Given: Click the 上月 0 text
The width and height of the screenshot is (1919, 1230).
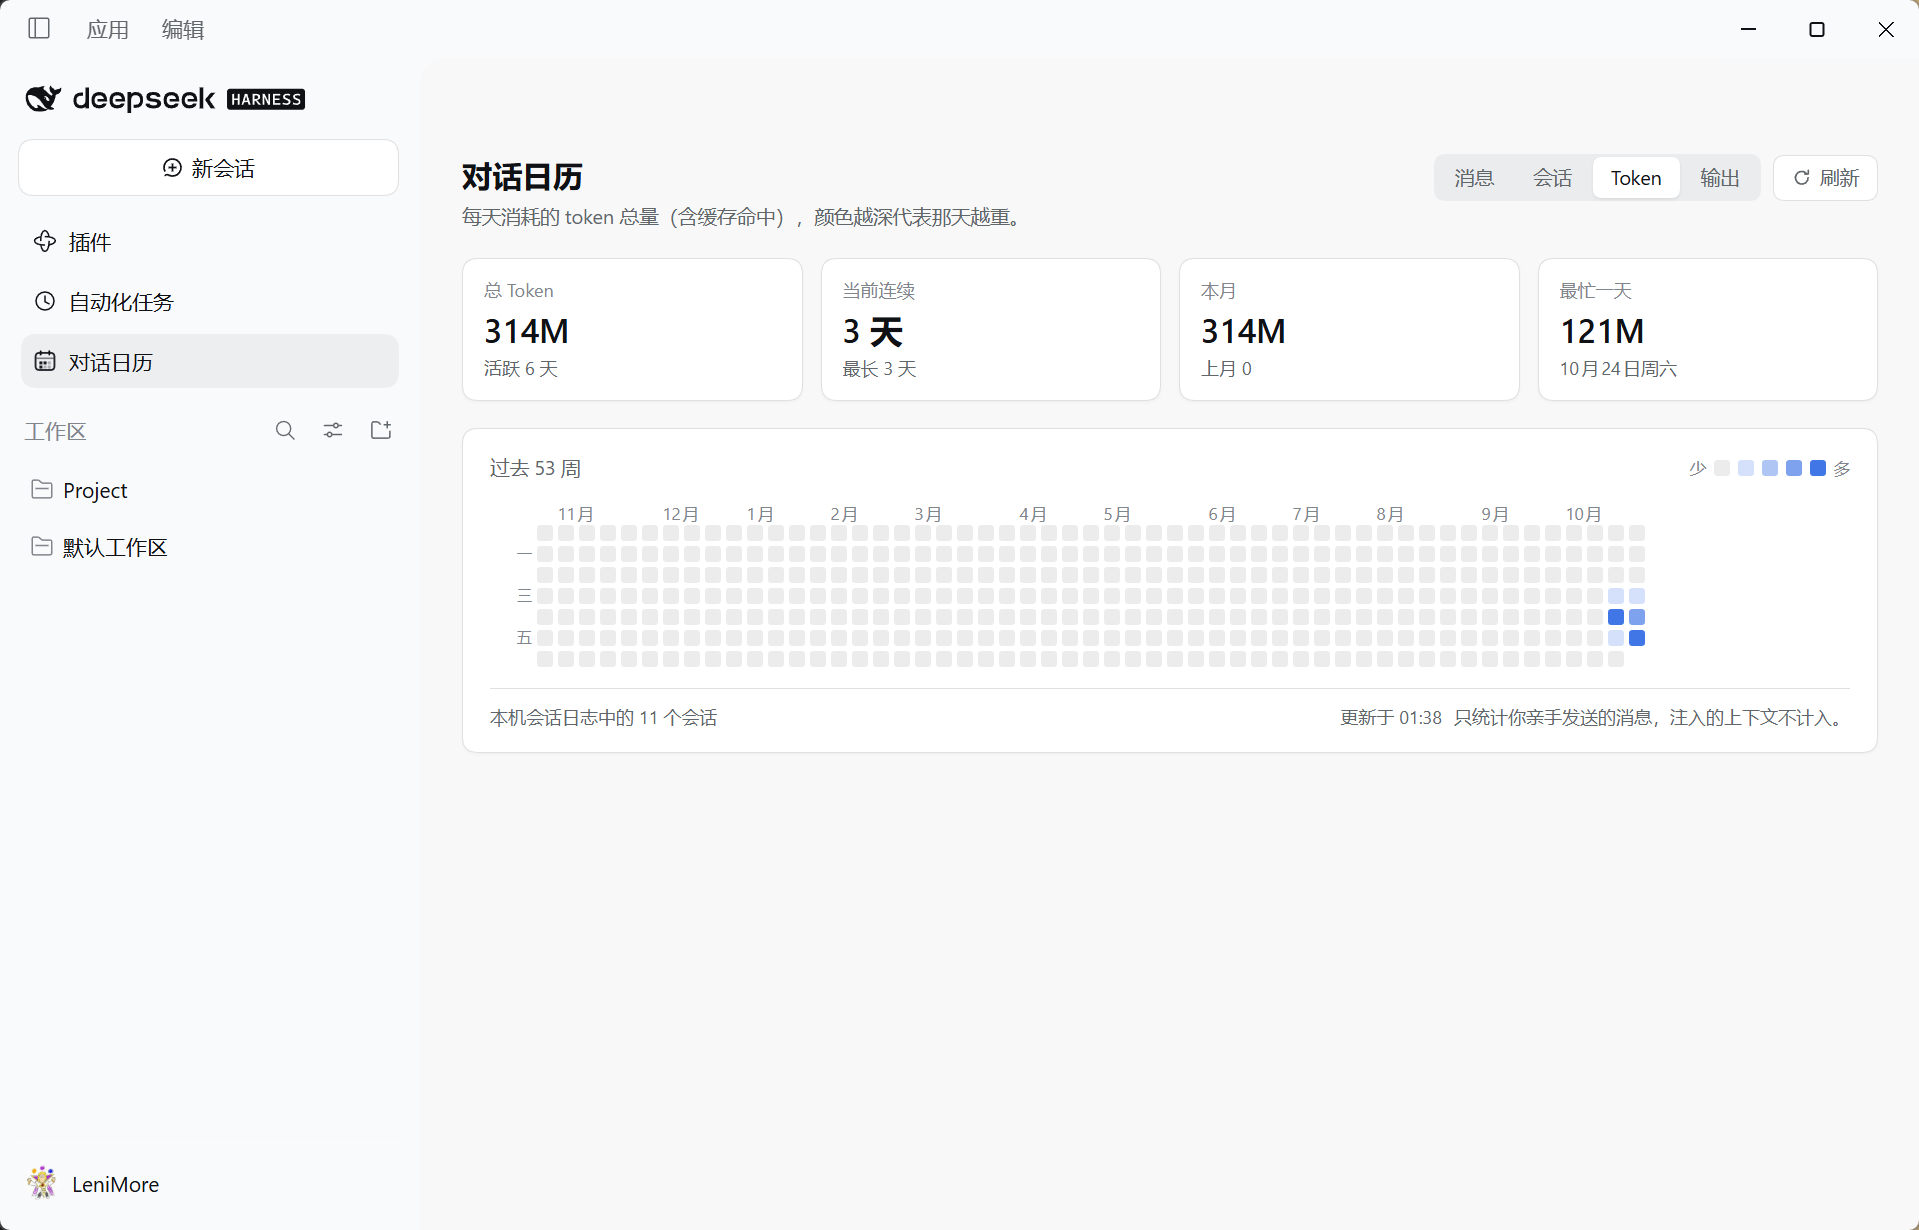Looking at the screenshot, I should pyautogui.click(x=1226, y=369).
